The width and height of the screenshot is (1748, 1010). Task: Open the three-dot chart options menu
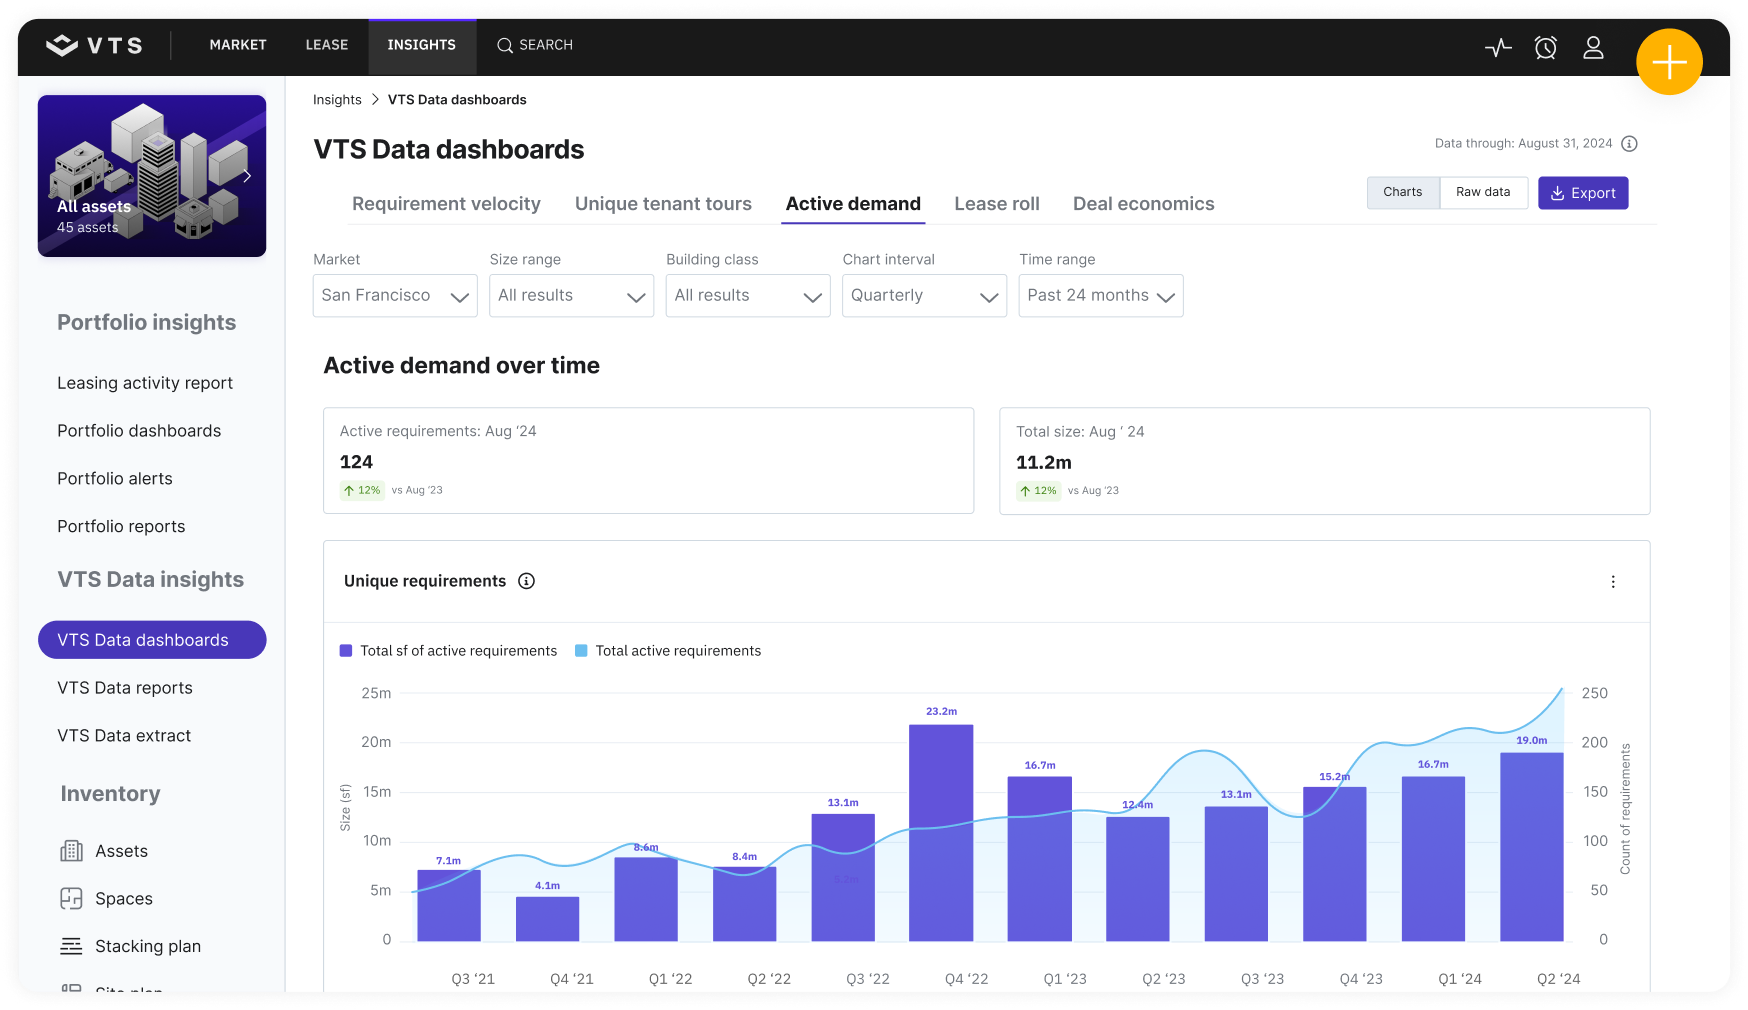point(1612,582)
